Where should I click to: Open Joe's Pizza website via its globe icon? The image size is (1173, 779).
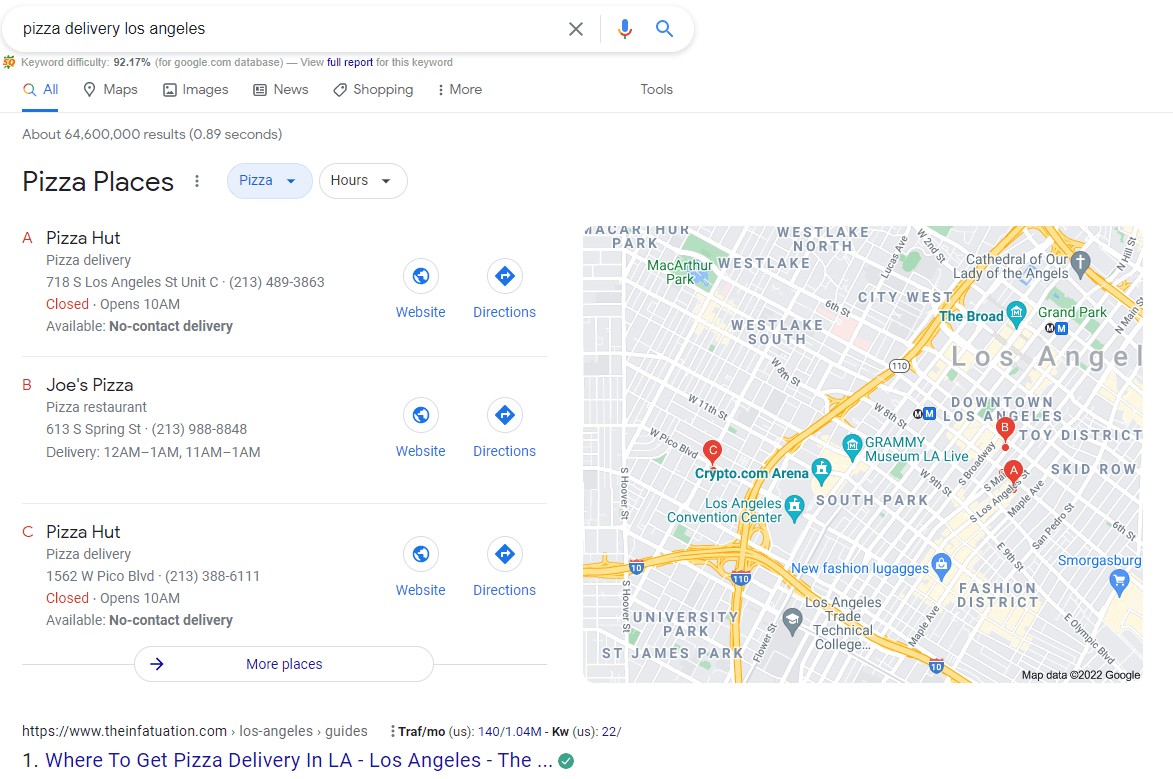[420, 414]
